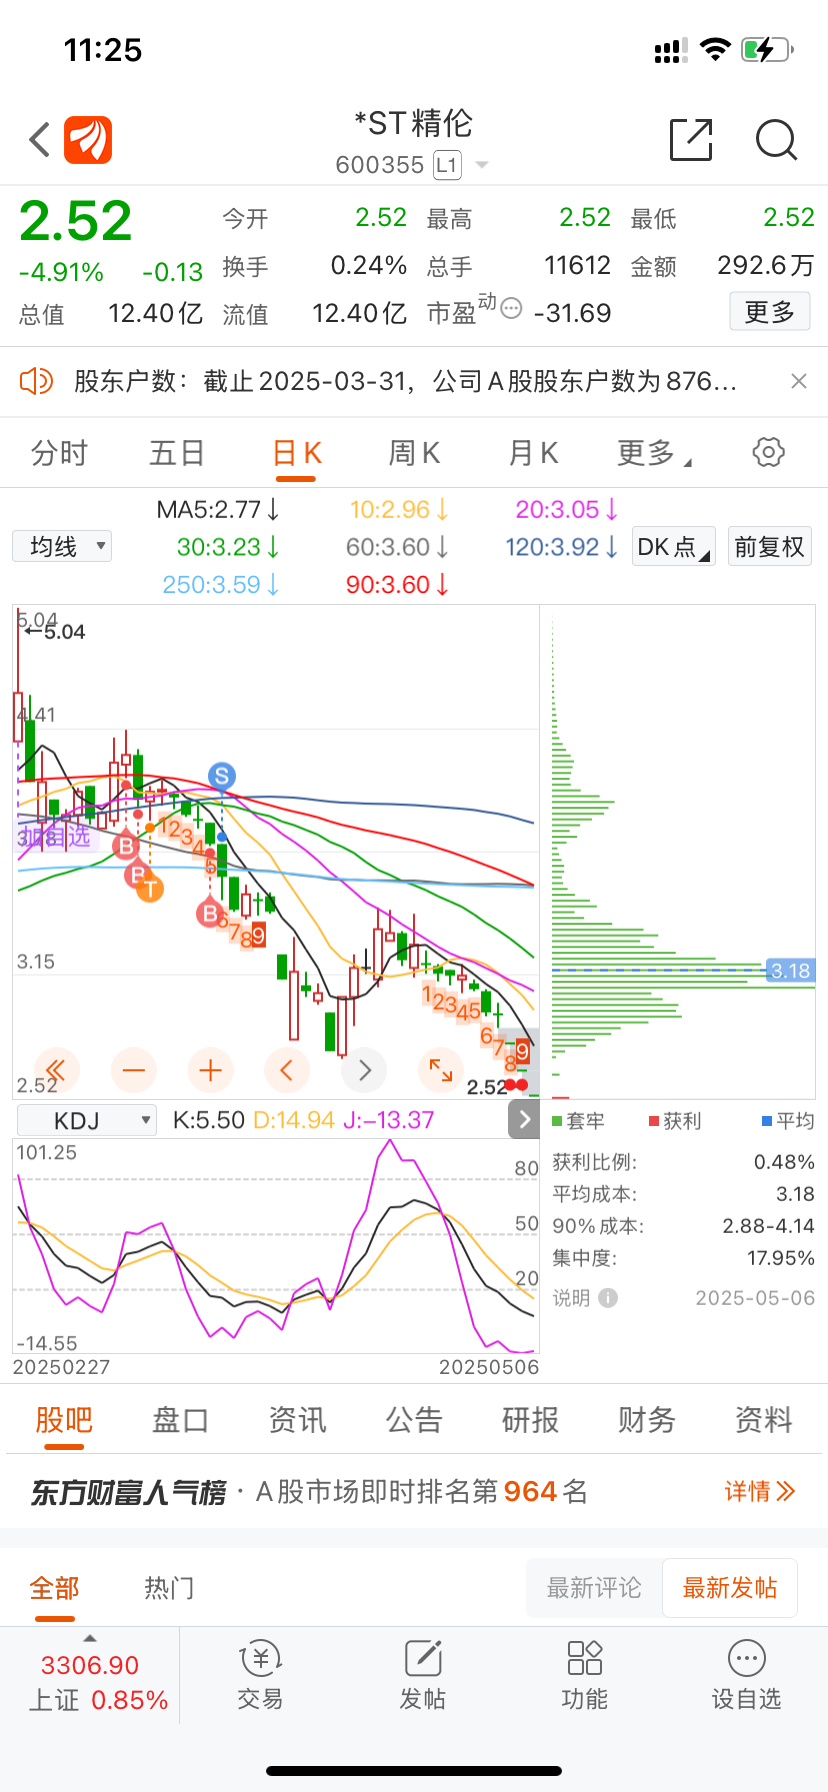This screenshot has width=828, height=1792.
Task: Open the orange Eastmoney app logo
Action: pyautogui.click(x=88, y=140)
